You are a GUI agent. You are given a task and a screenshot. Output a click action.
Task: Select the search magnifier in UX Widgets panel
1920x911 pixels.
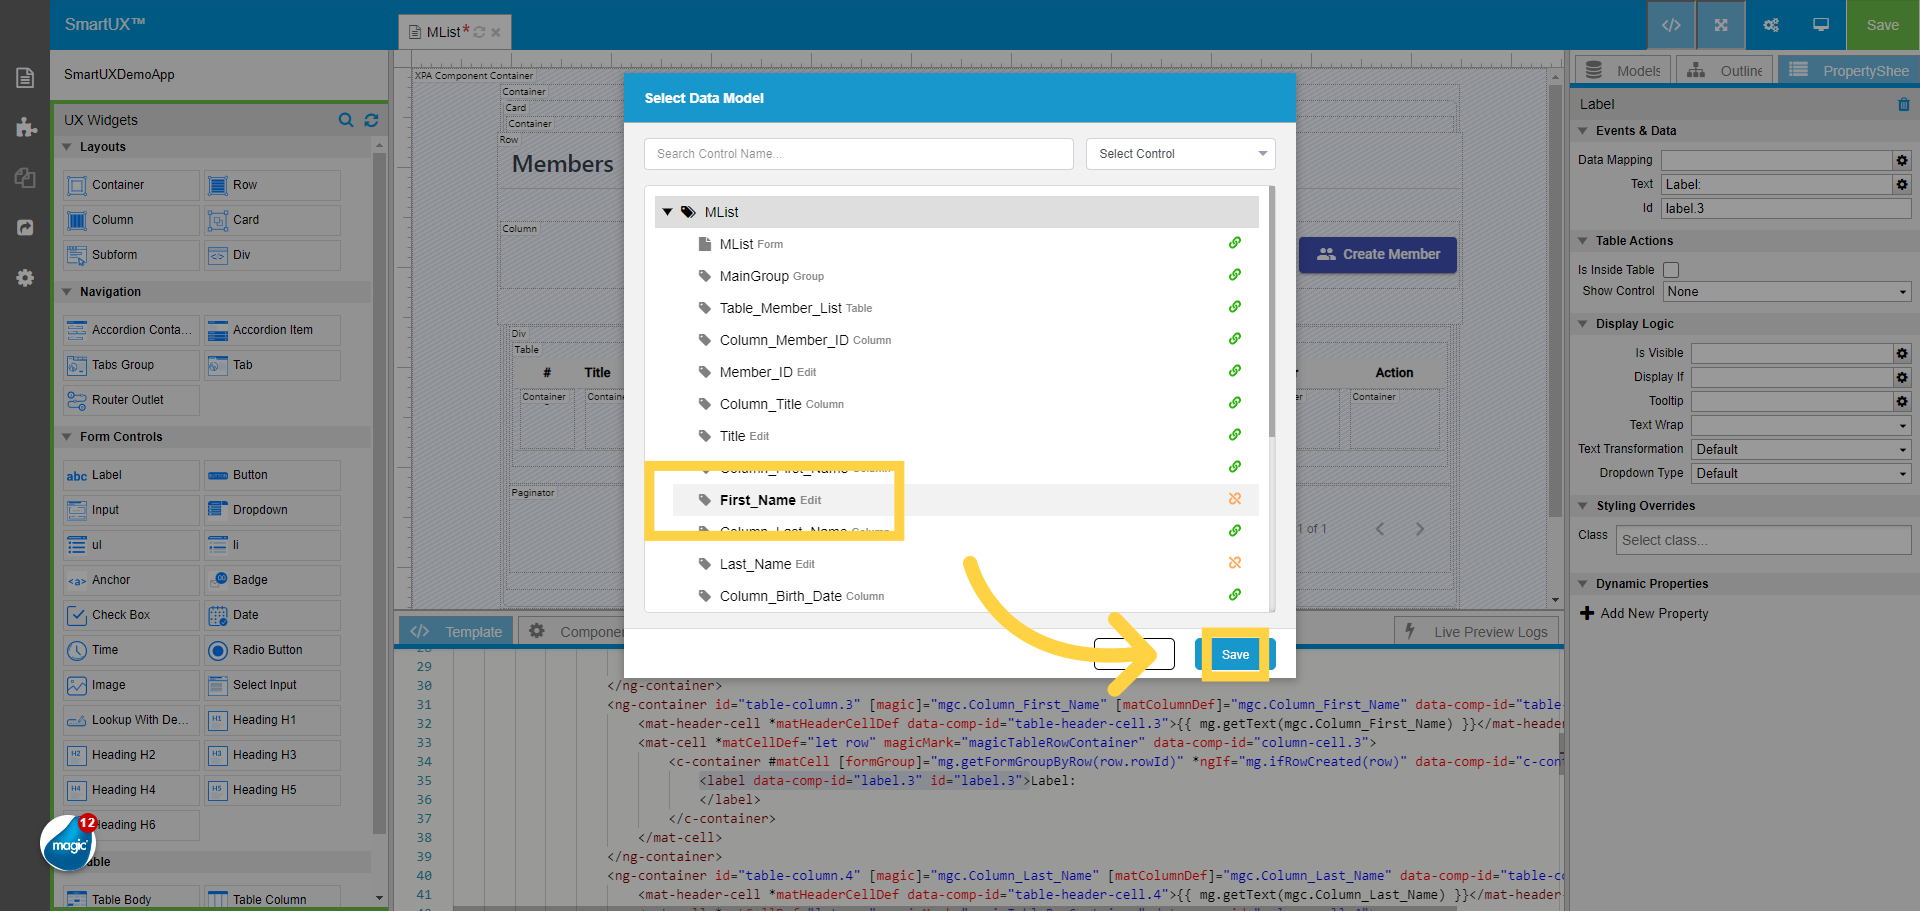(x=346, y=120)
